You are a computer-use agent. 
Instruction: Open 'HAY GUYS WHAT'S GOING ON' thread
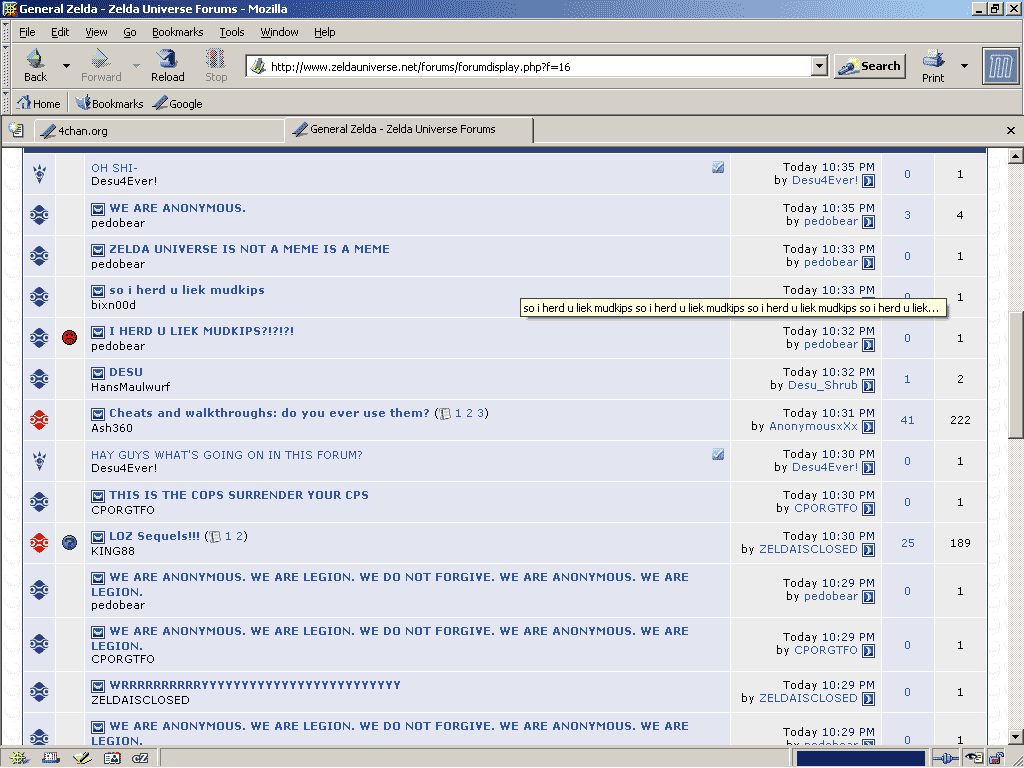227,455
